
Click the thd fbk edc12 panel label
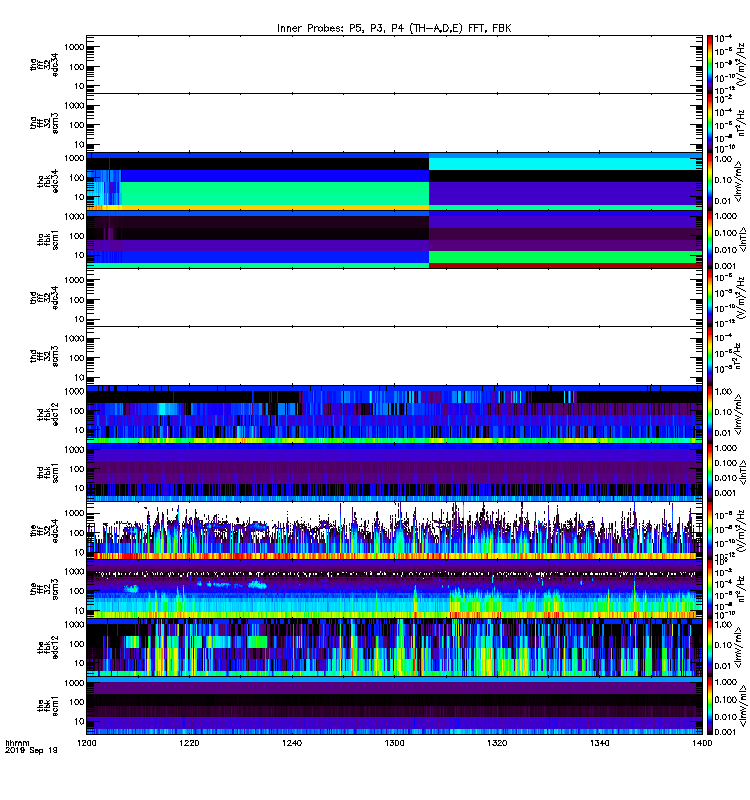point(47,414)
